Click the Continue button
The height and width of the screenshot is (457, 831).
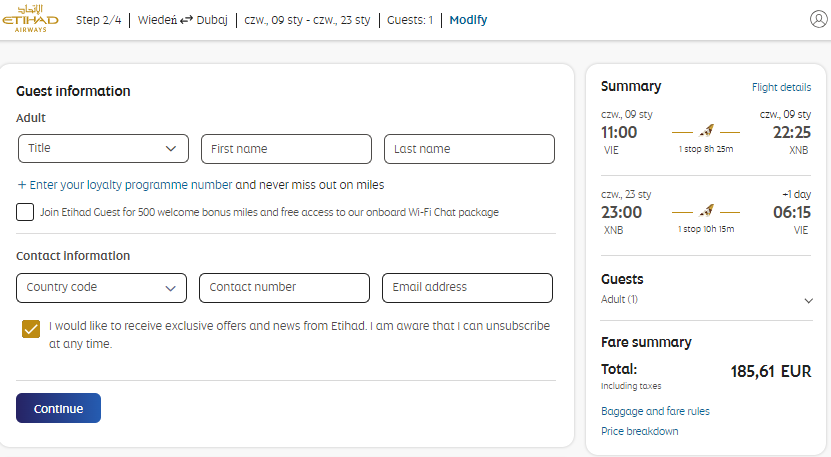(58, 408)
